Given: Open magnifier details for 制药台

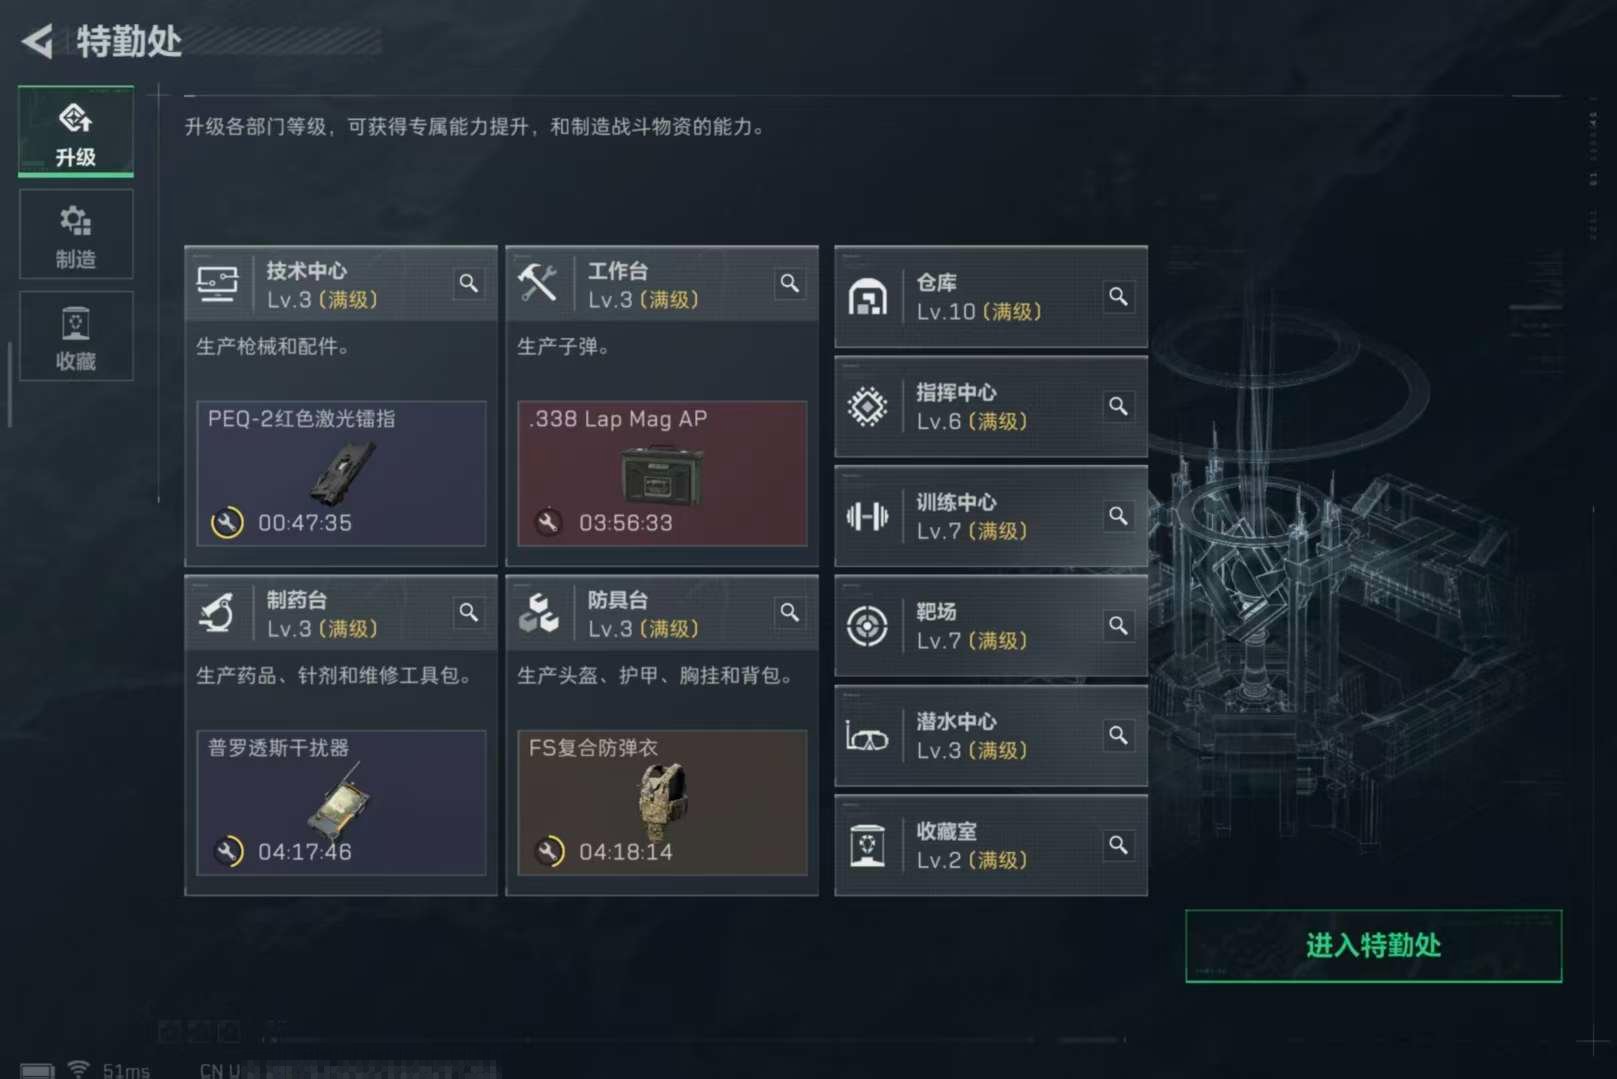Looking at the screenshot, I should coord(468,612).
